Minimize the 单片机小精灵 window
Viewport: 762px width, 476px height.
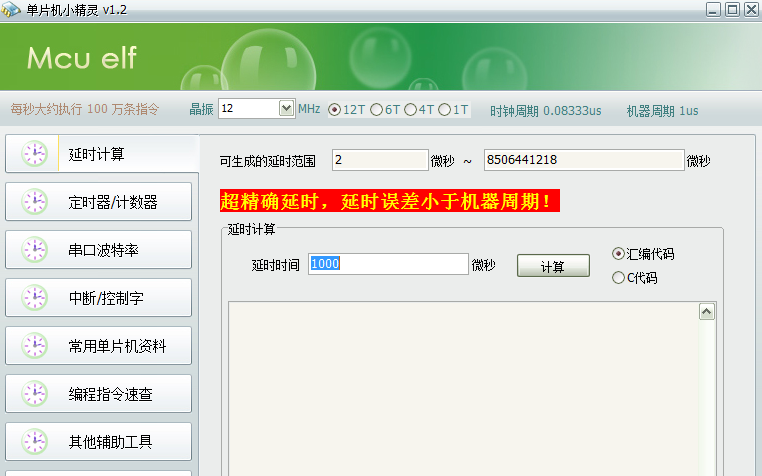tap(713, 10)
